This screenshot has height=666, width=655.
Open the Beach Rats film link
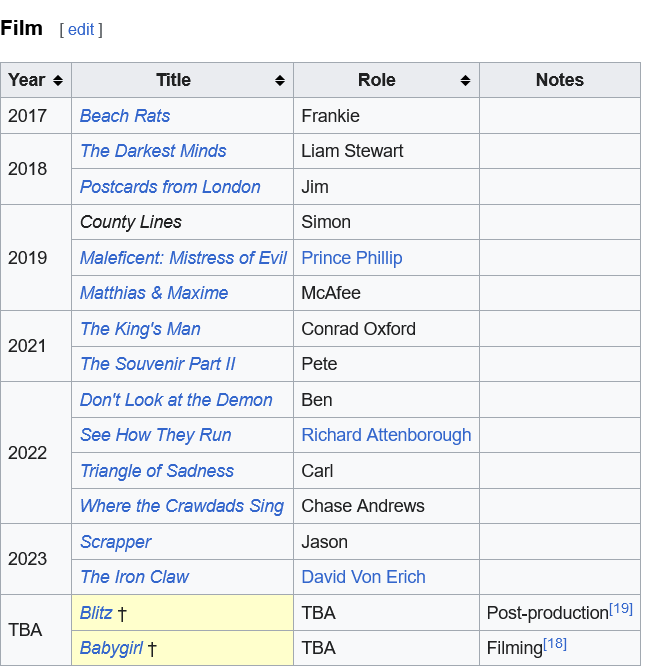click(x=125, y=116)
